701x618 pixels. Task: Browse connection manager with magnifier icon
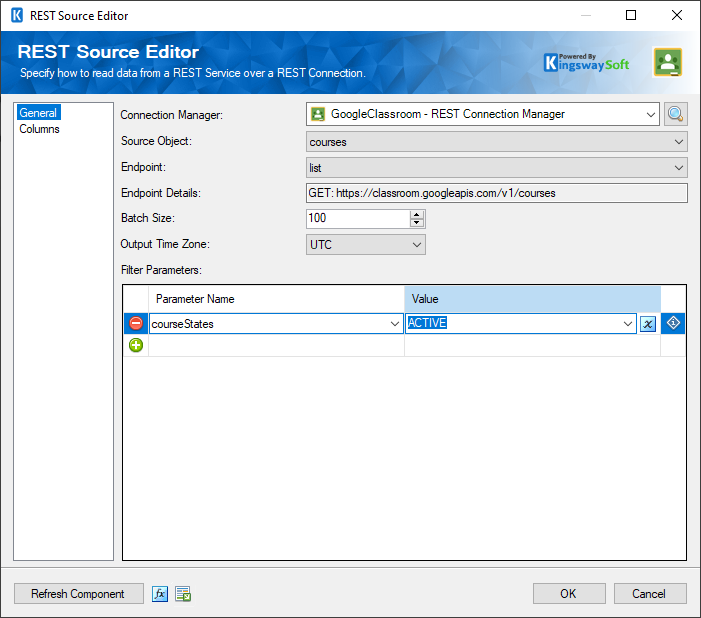(x=675, y=114)
